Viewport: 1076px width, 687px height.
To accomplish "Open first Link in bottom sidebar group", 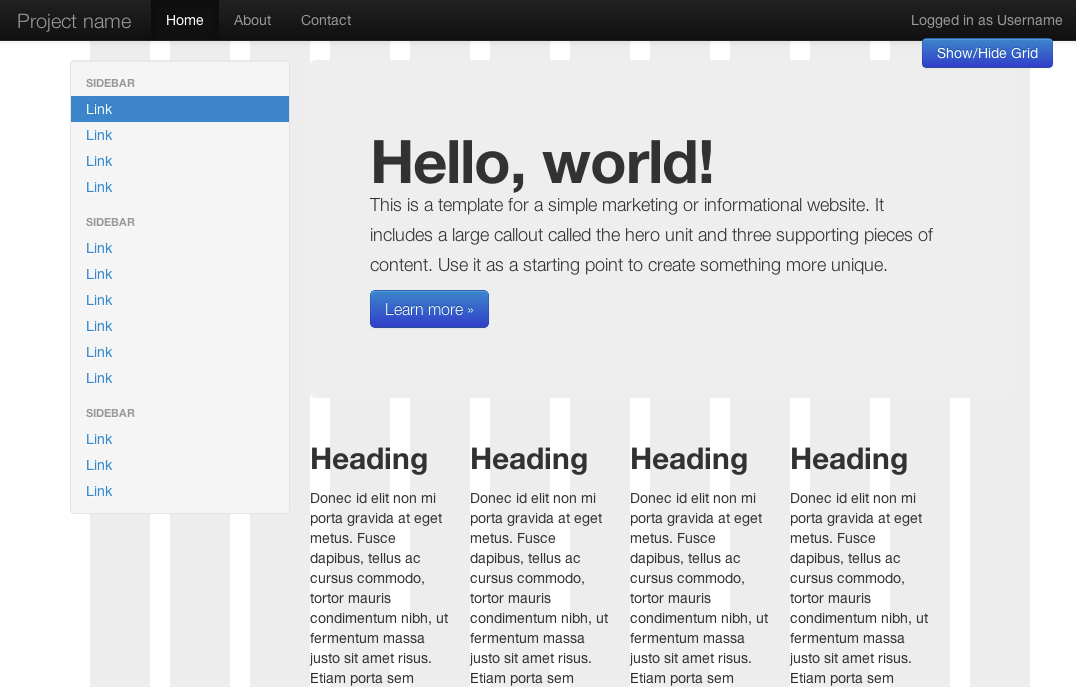I will point(99,439).
